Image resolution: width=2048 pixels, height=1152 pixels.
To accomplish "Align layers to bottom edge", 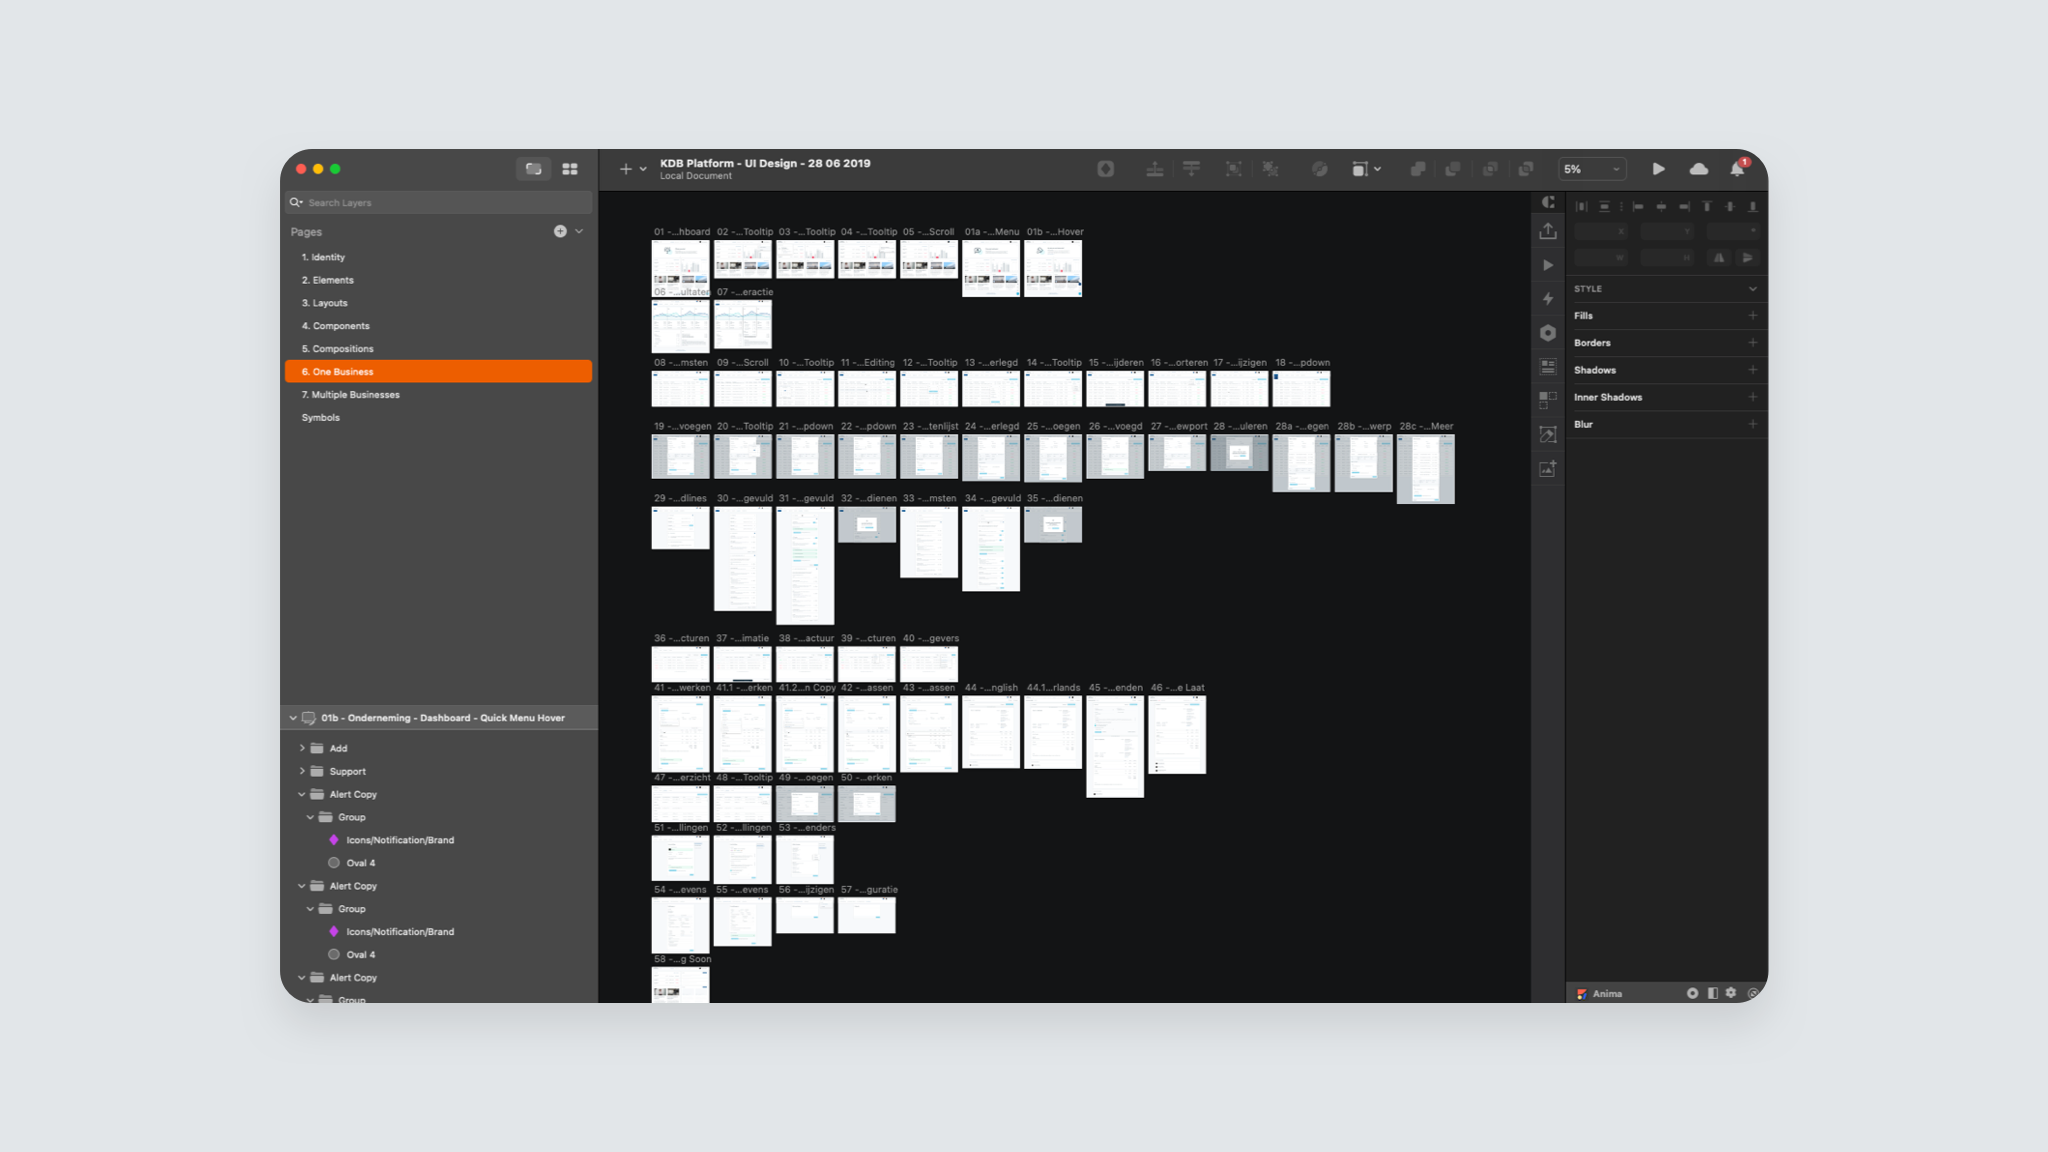I will 1752,207.
